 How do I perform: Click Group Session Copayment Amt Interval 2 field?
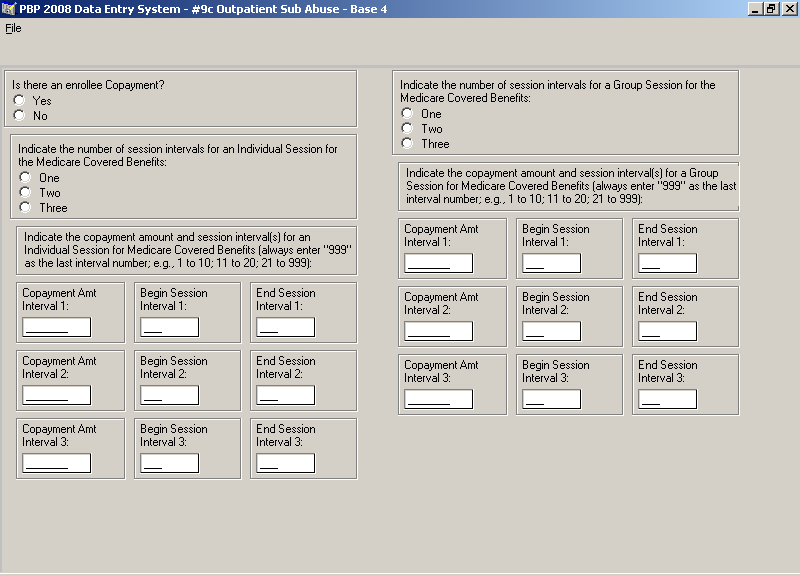pos(439,331)
